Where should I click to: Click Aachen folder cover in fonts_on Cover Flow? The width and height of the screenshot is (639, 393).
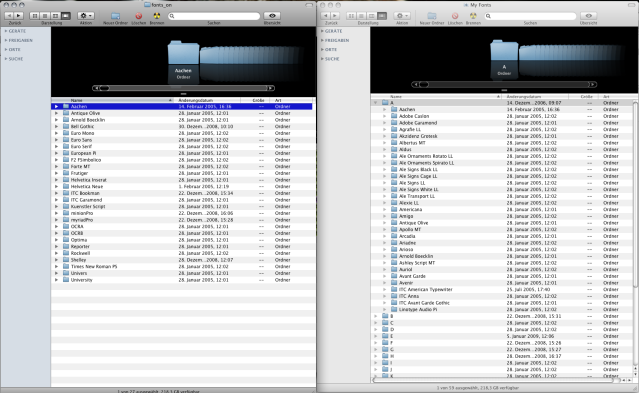pos(183,53)
